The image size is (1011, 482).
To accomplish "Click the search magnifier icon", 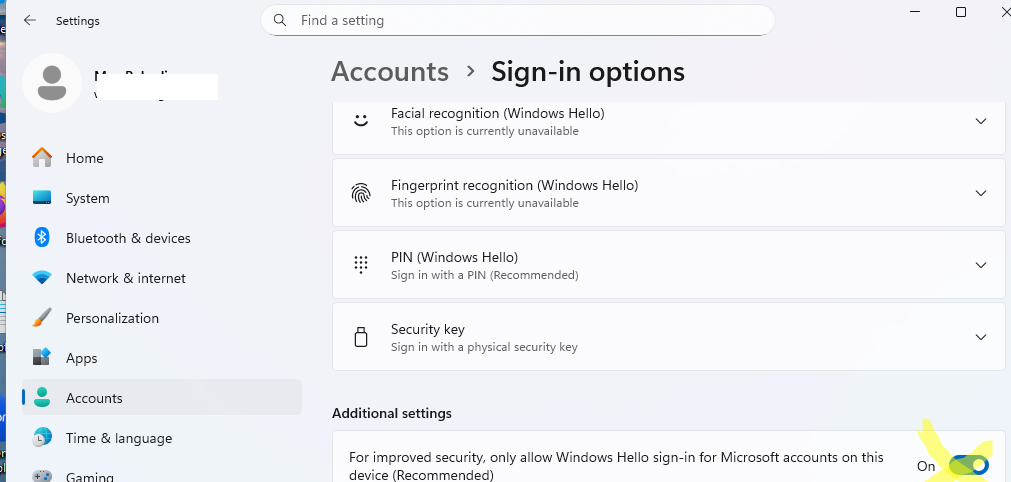I will click(x=280, y=20).
